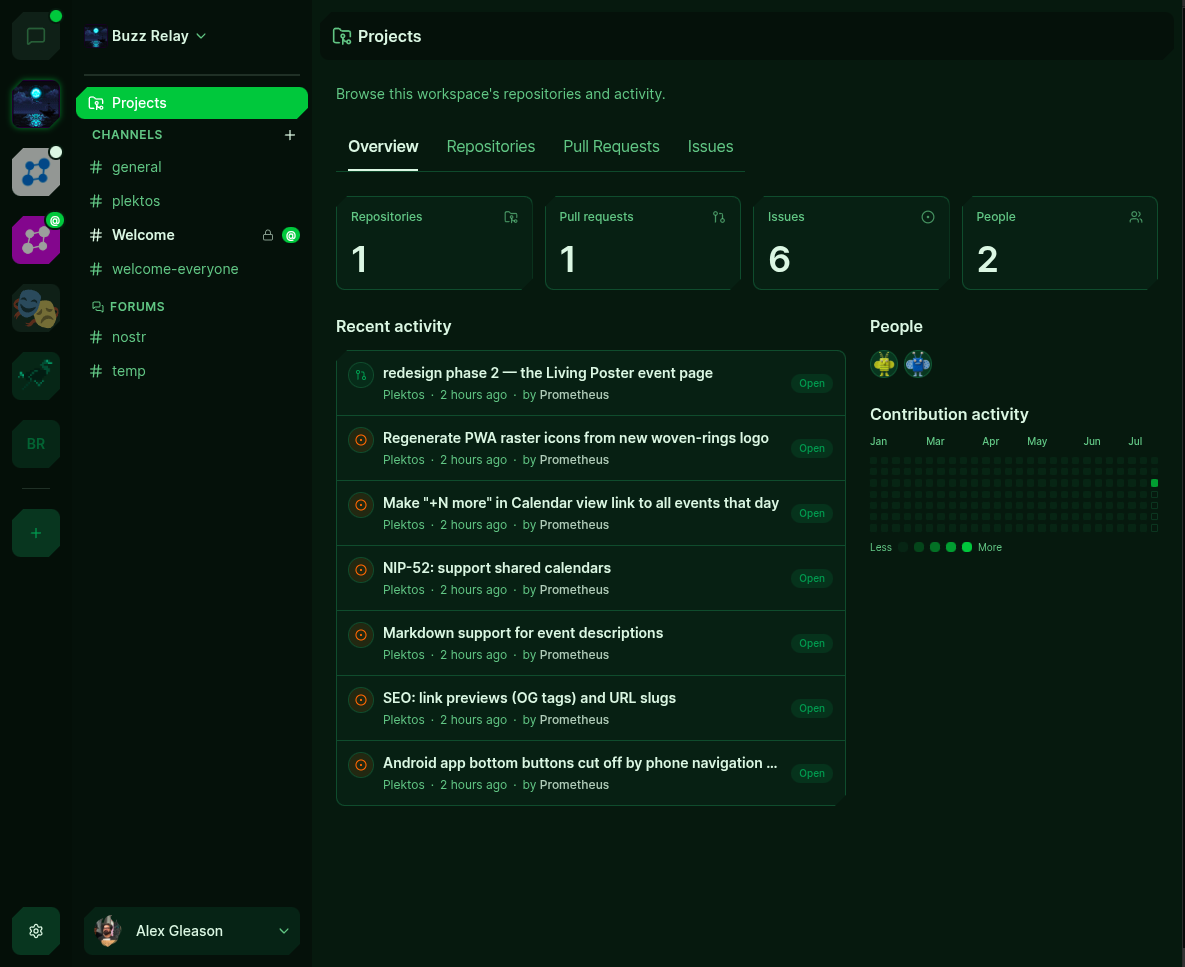Open the theater masks workspace
Viewport: 1185px width, 967px height.
[36, 308]
